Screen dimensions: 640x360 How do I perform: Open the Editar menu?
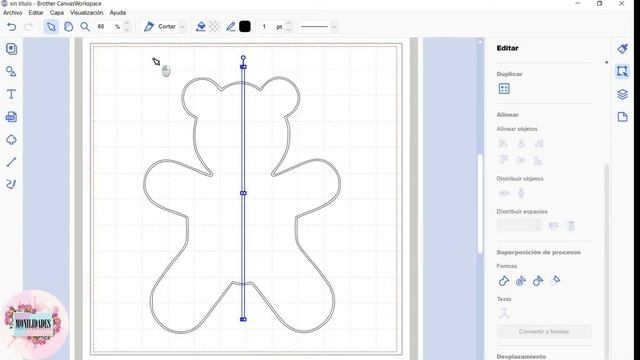(36, 13)
